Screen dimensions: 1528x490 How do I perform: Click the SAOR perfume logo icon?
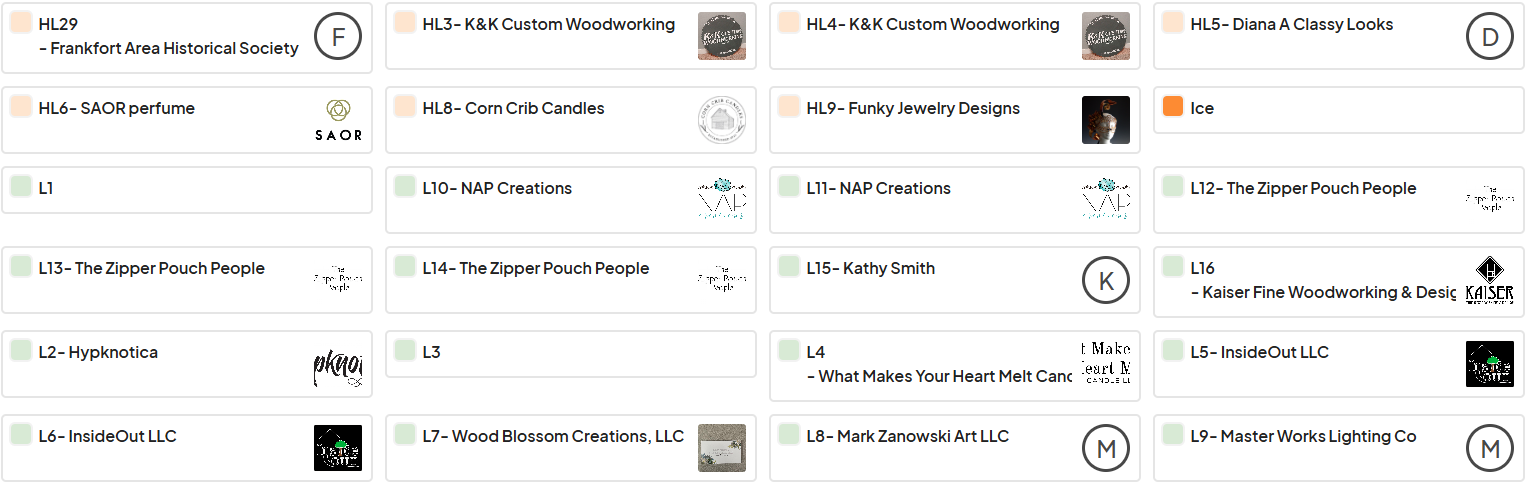(x=338, y=120)
